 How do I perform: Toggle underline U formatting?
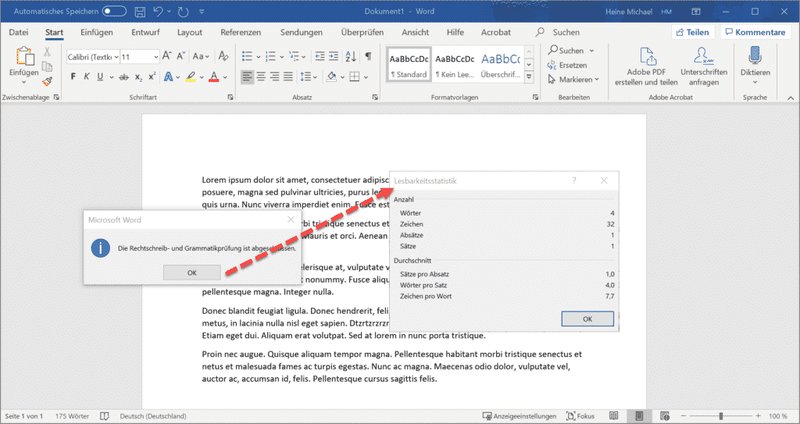click(100, 77)
